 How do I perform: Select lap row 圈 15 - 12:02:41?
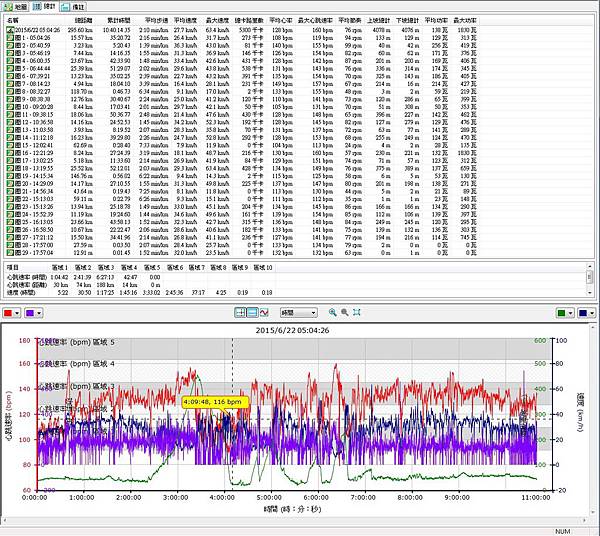[35, 146]
